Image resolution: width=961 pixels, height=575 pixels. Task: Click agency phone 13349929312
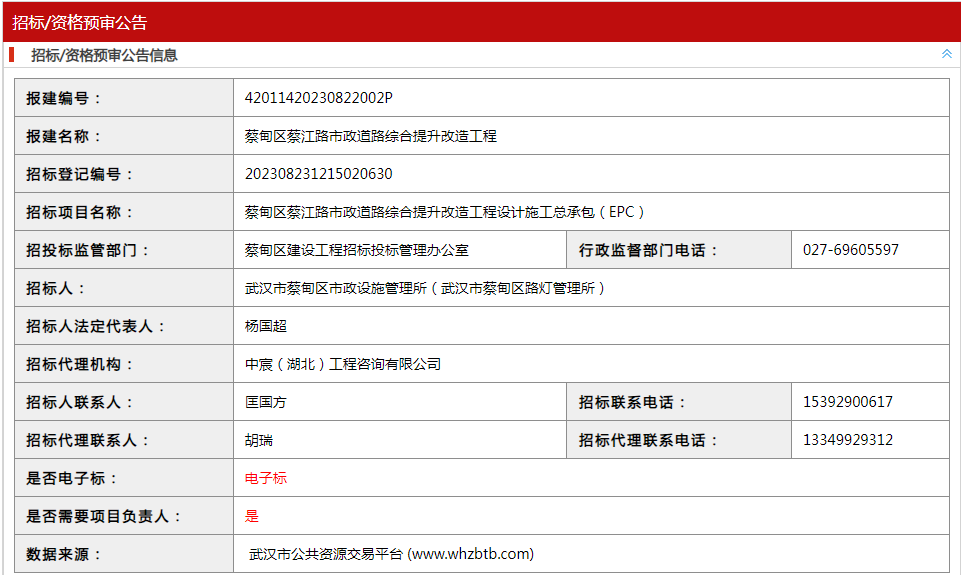pyautogui.click(x=848, y=440)
